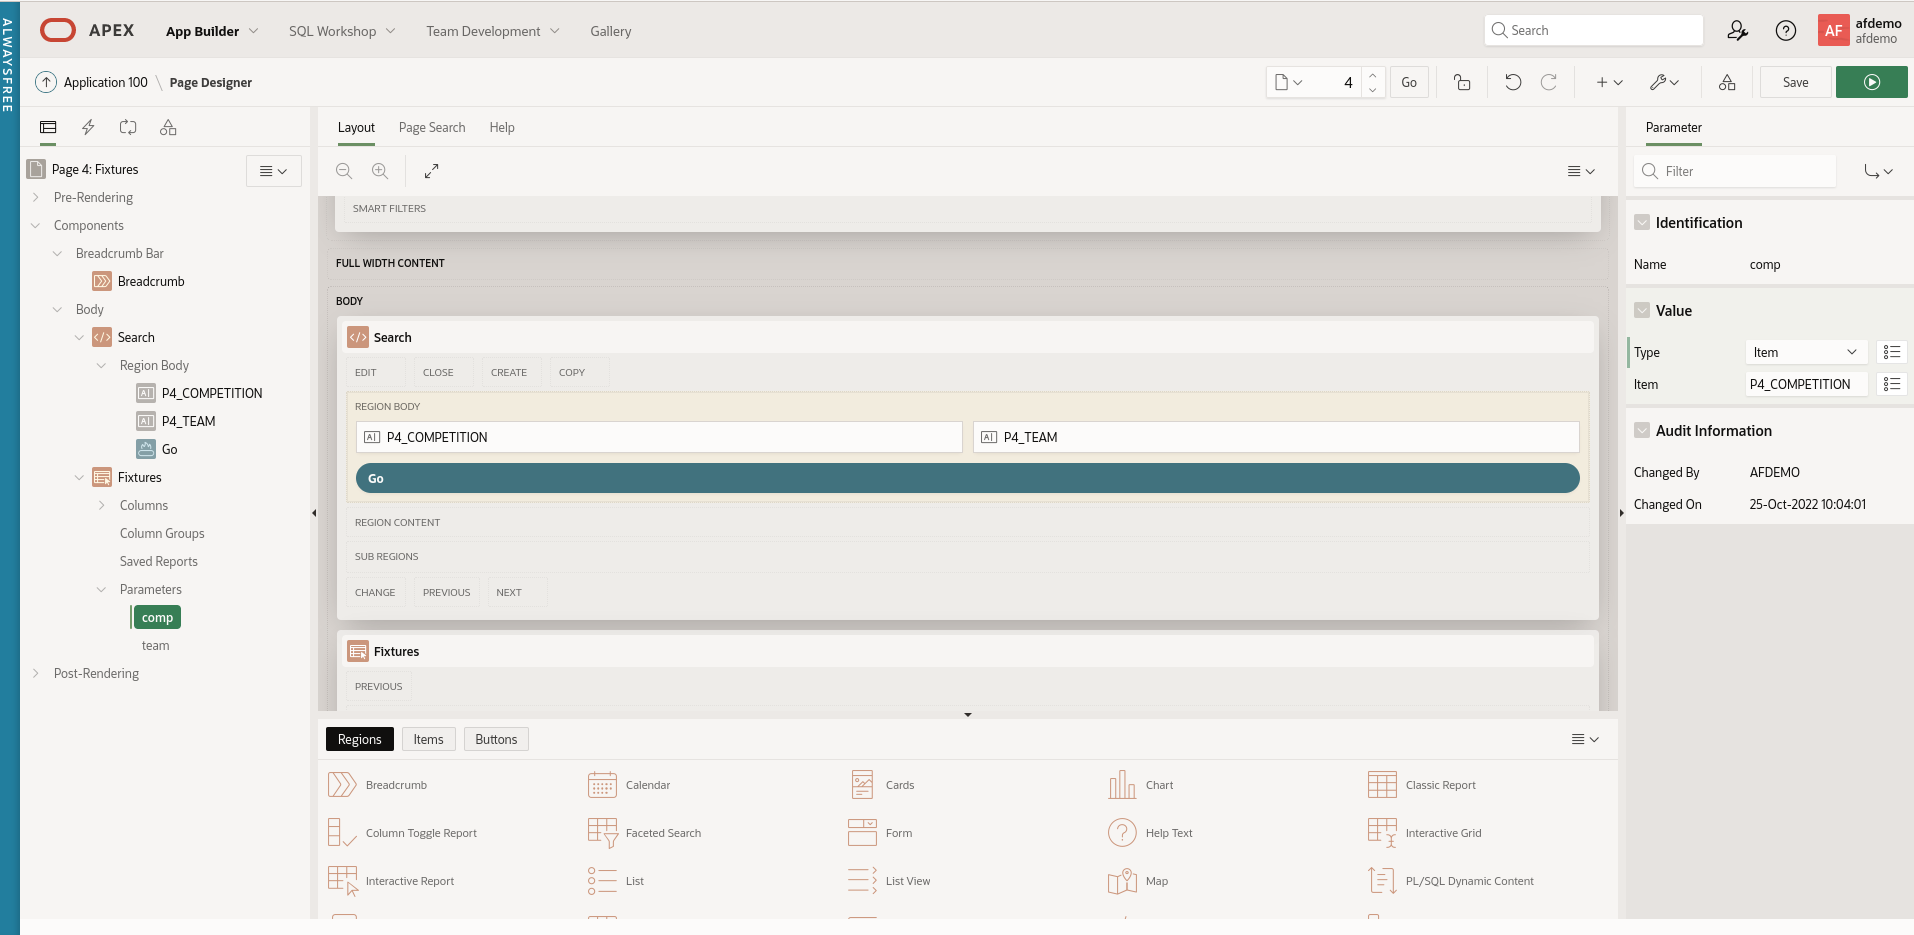Uncheck the Audit Information checkbox

1643,430
